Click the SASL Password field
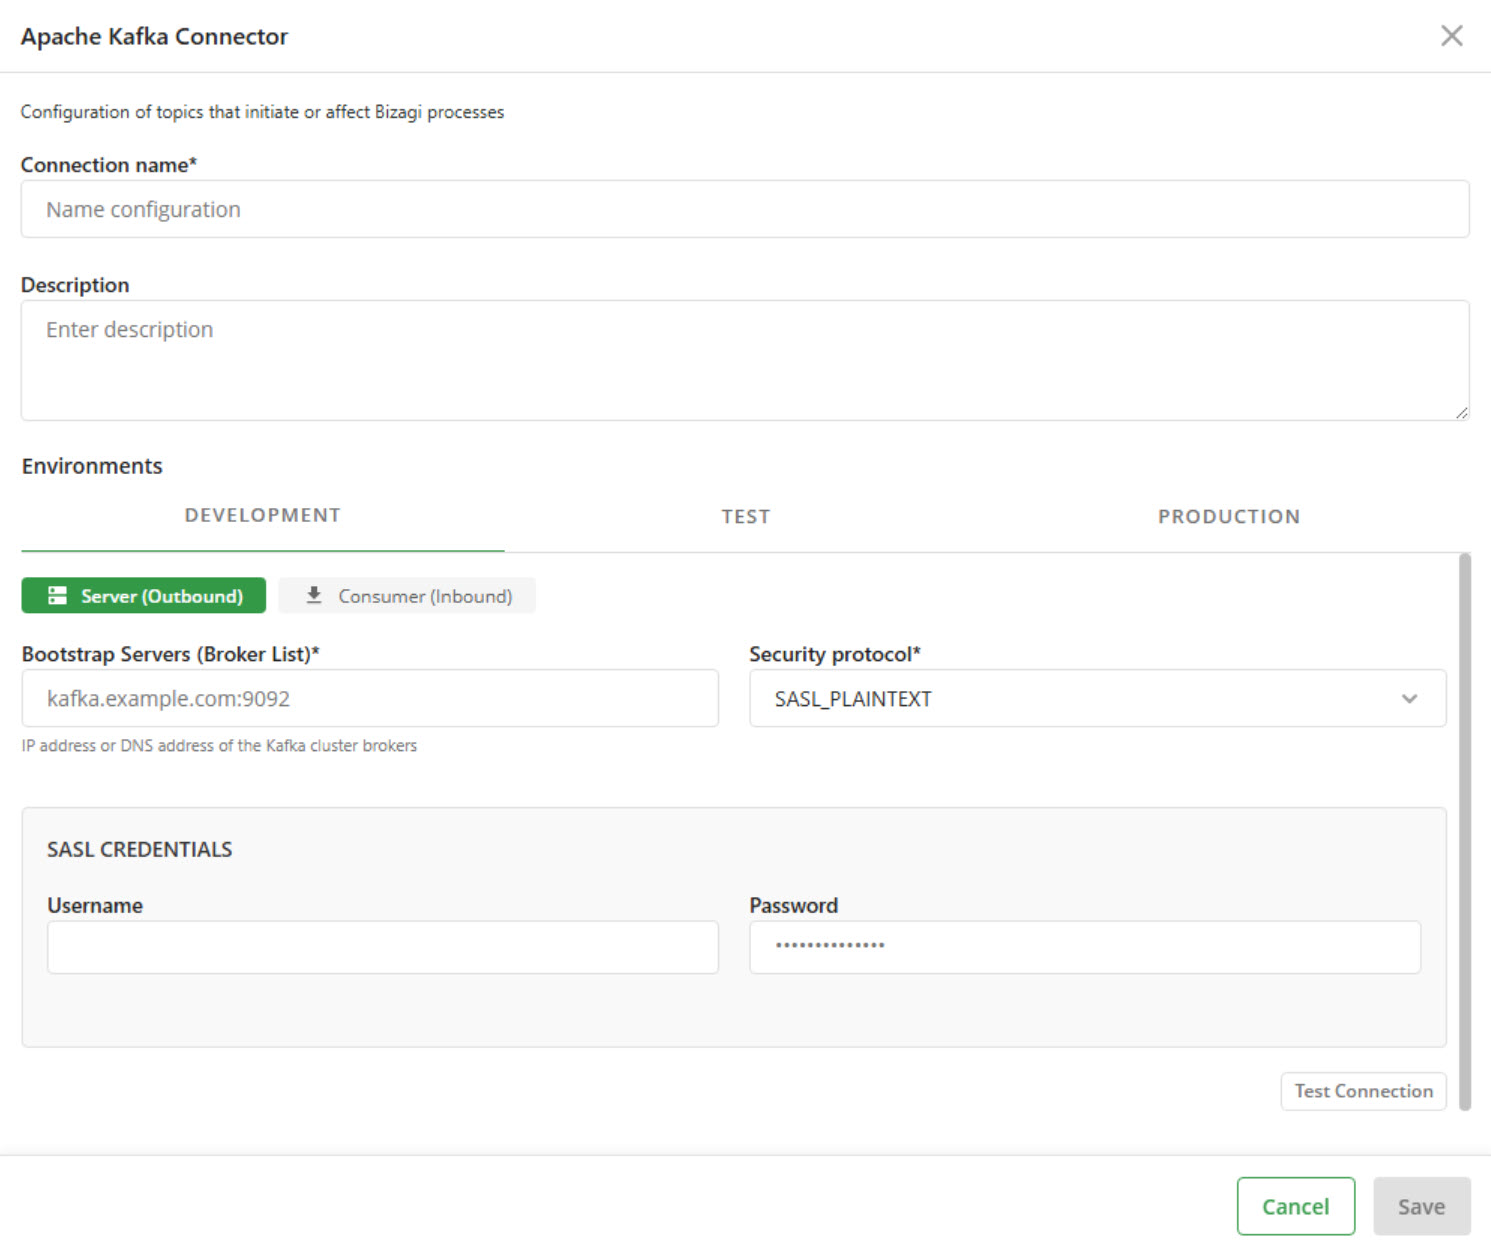1491x1252 pixels. pyautogui.click(x=1085, y=947)
